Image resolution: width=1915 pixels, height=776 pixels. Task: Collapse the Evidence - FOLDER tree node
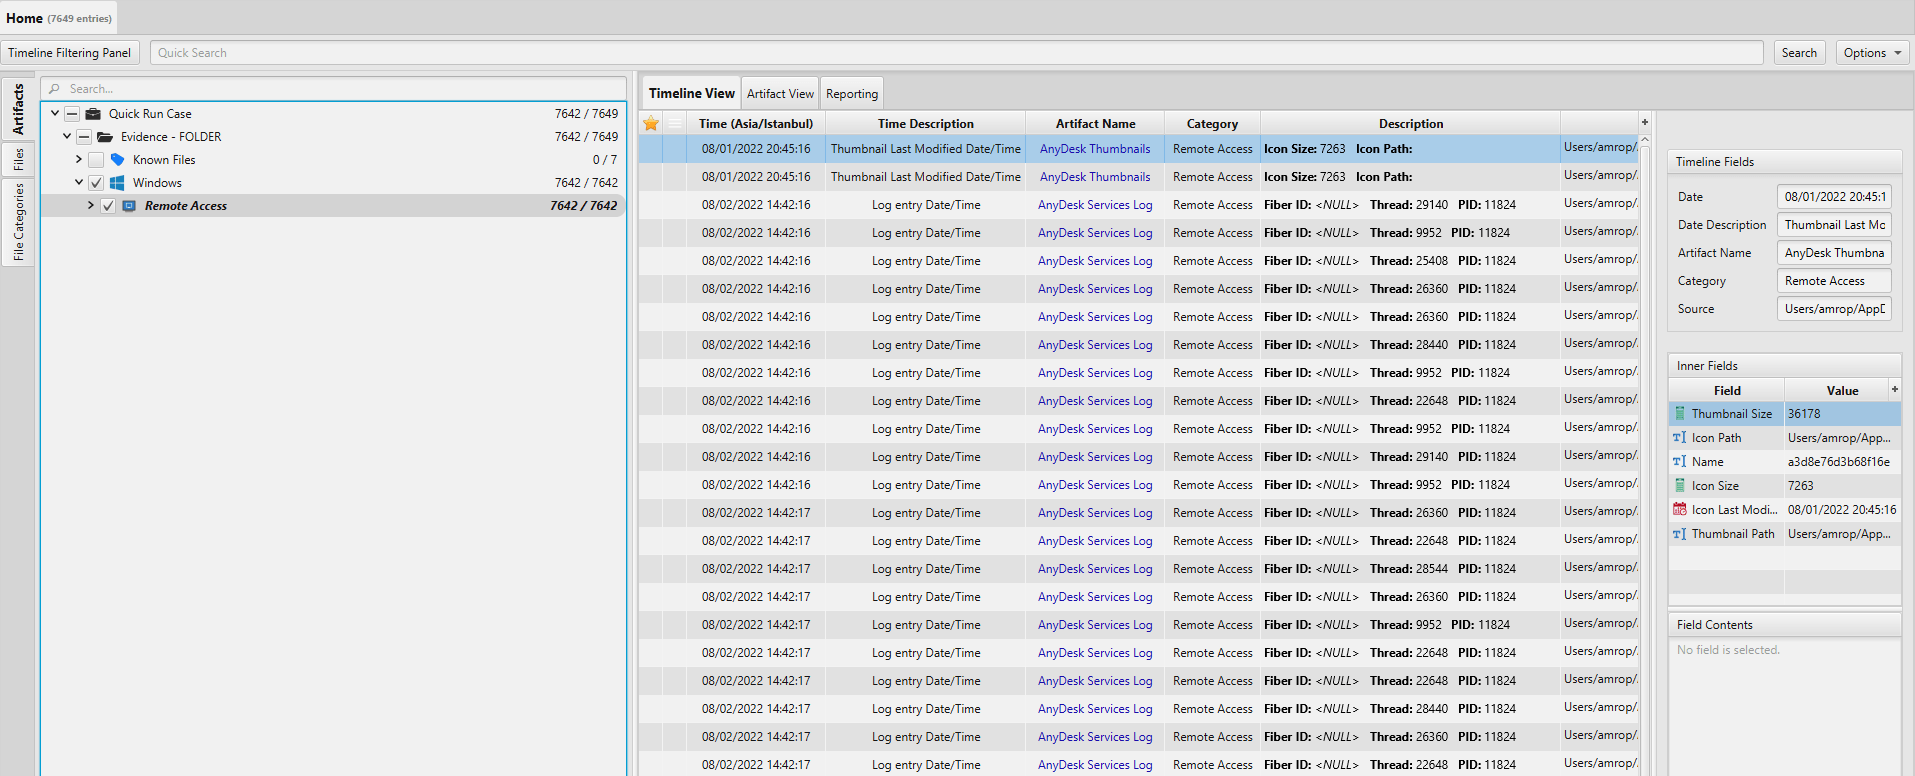67,136
